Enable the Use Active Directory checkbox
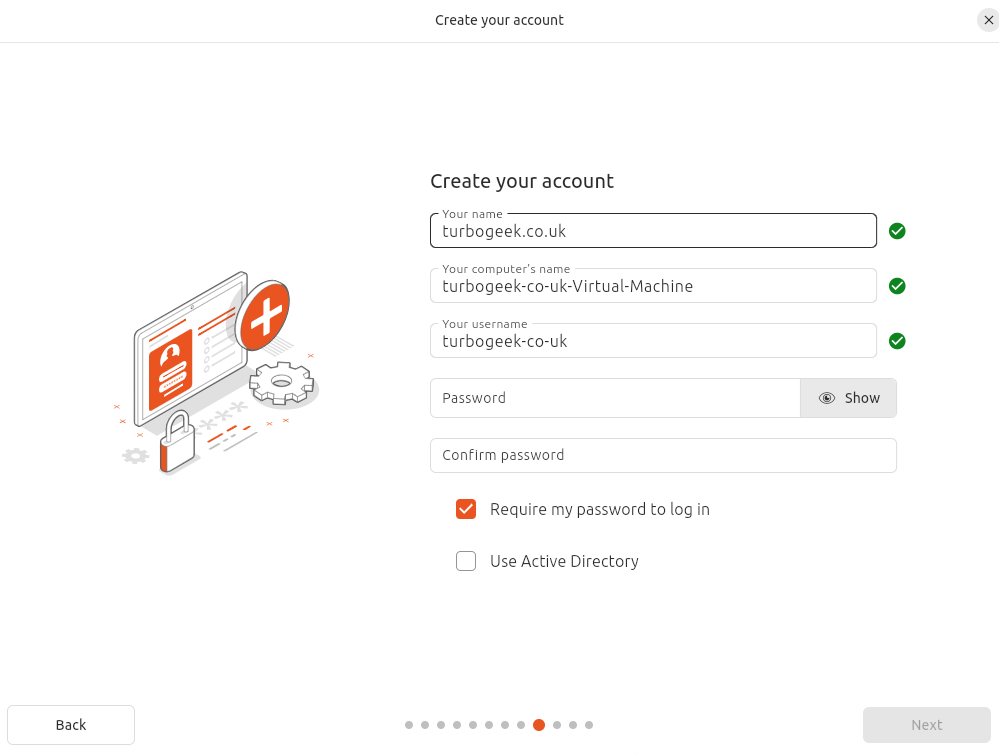This screenshot has height=754, width=999. pos(466,561)
